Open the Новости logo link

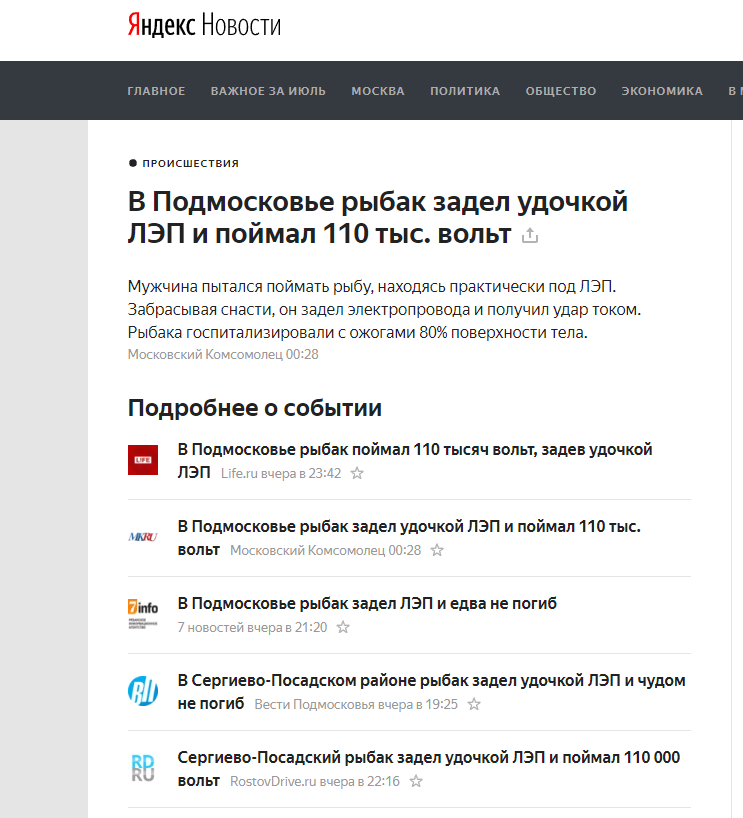point(241,25)
